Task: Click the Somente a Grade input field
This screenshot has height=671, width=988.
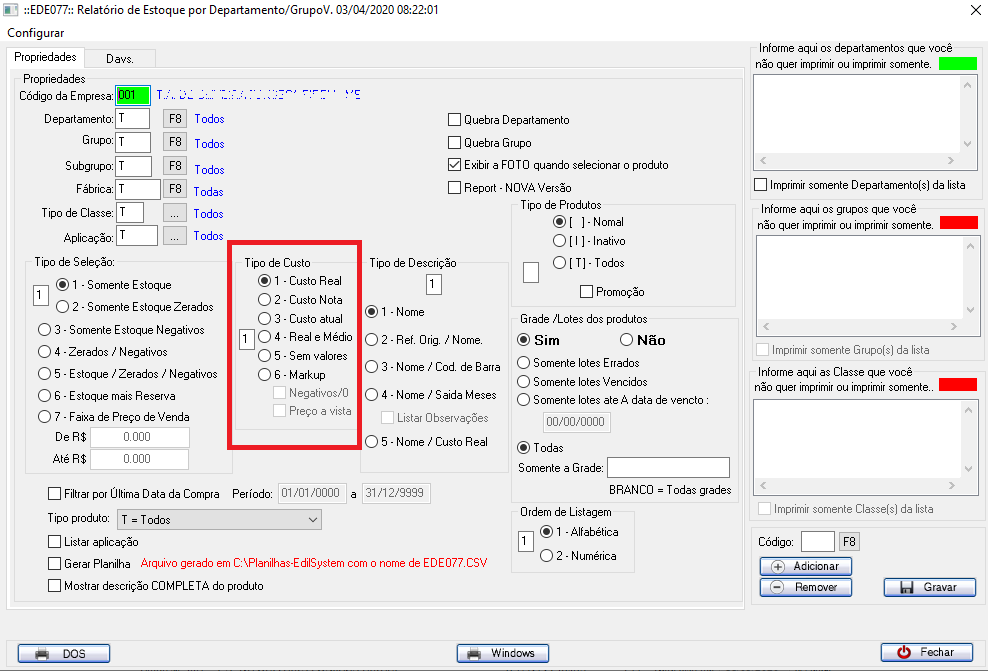Action: click(x=668, y=468)
